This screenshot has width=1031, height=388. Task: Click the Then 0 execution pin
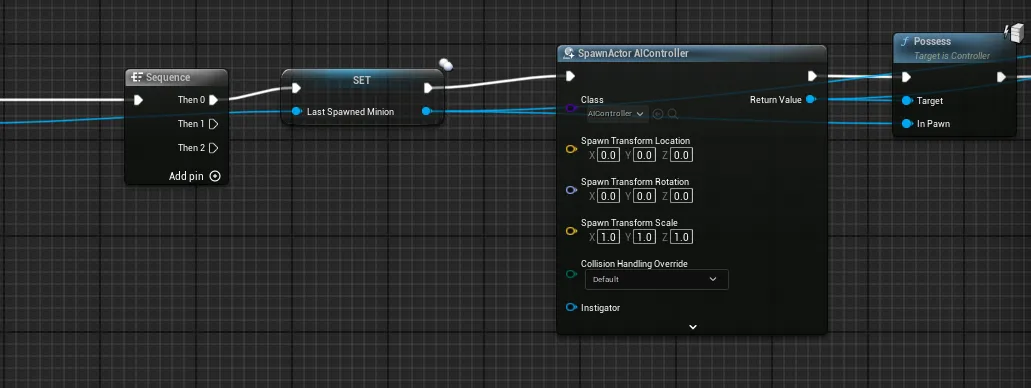click(x=213, y=100)
